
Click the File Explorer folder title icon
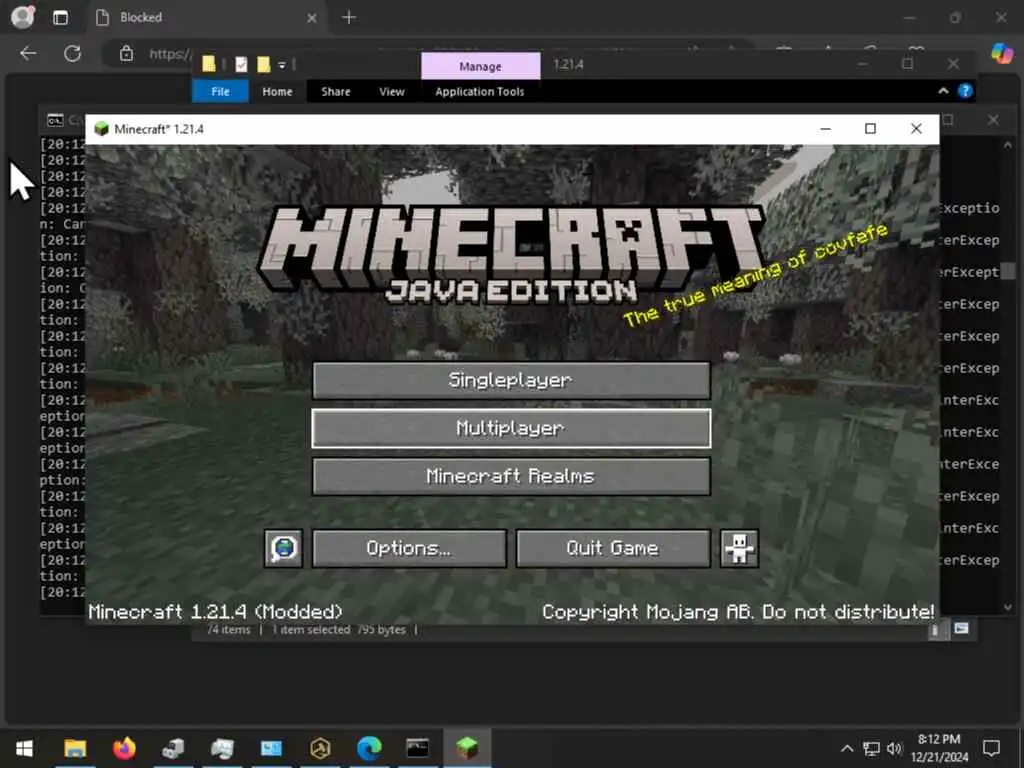pyautogui.click(x=208, y=64)
